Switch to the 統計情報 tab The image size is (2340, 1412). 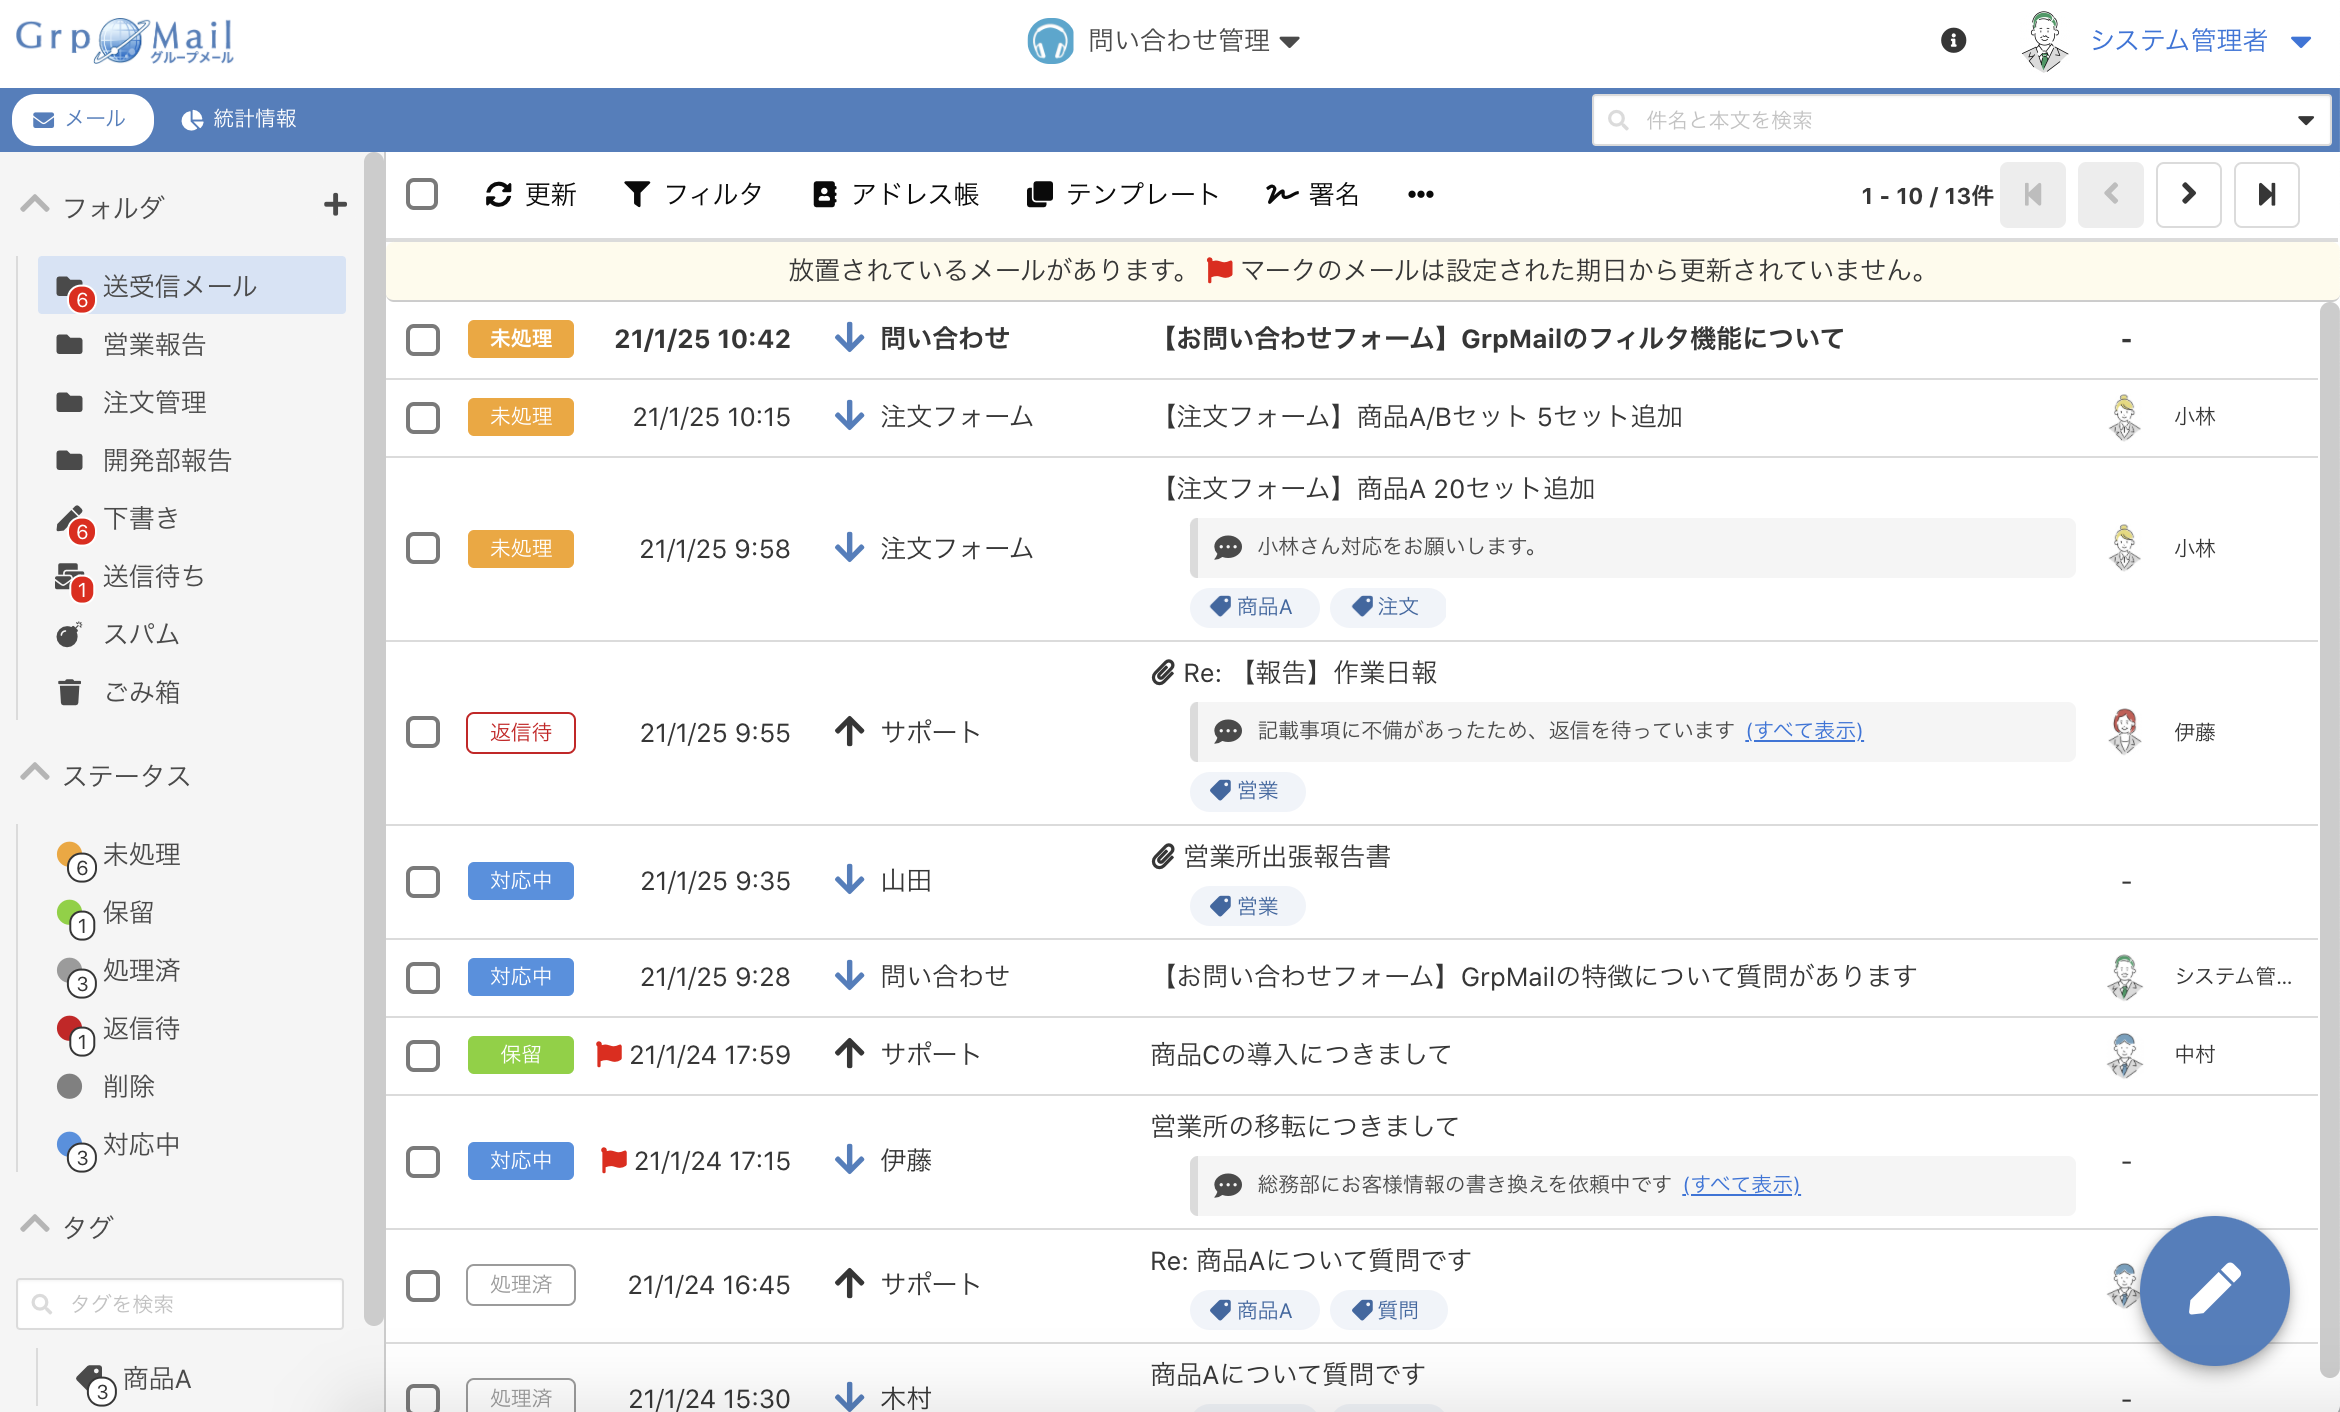pos(238,119)
